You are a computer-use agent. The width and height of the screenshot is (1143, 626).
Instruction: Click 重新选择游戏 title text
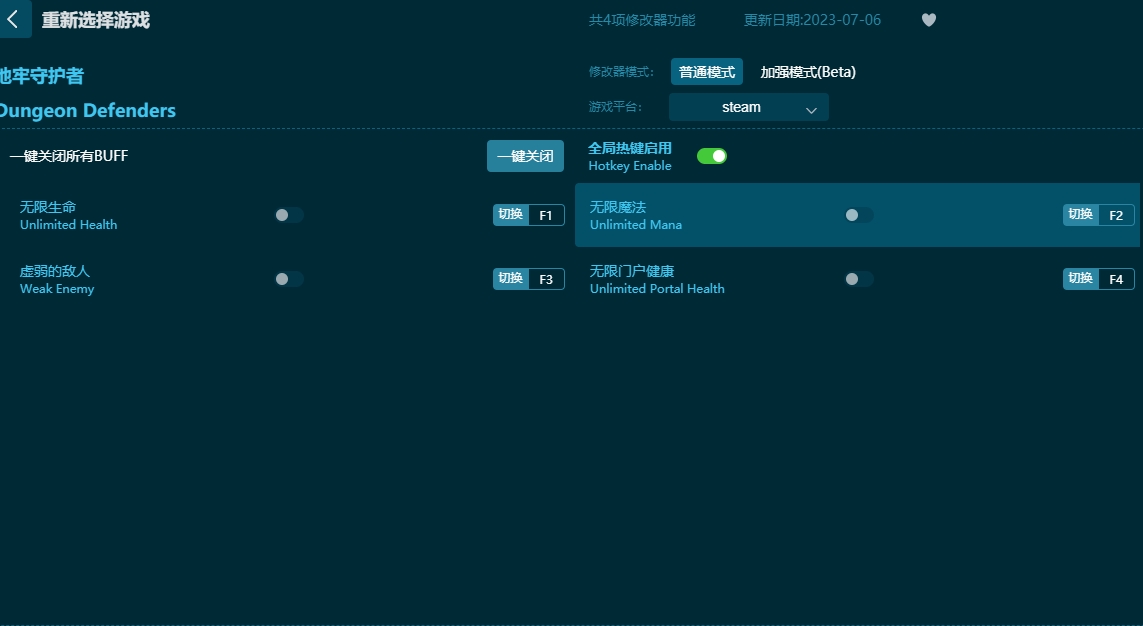[x=95, y=20]
